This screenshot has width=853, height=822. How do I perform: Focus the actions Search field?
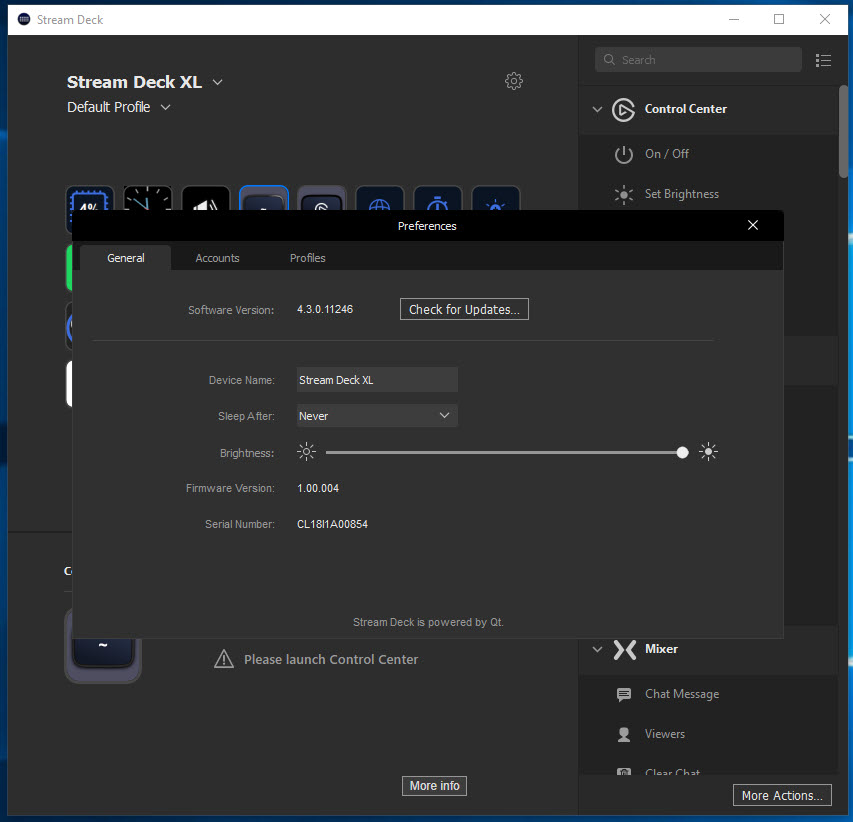pos(698,59)
